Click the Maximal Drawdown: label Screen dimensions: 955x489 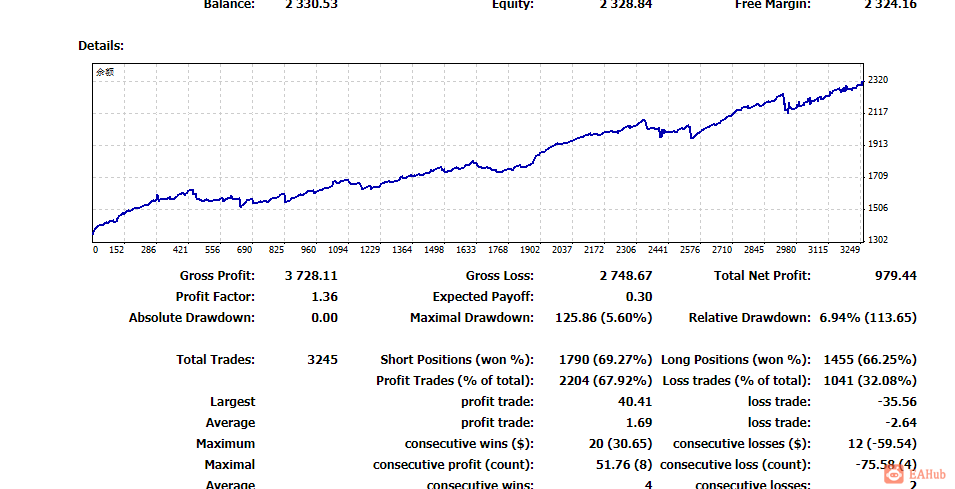(471, 318)
